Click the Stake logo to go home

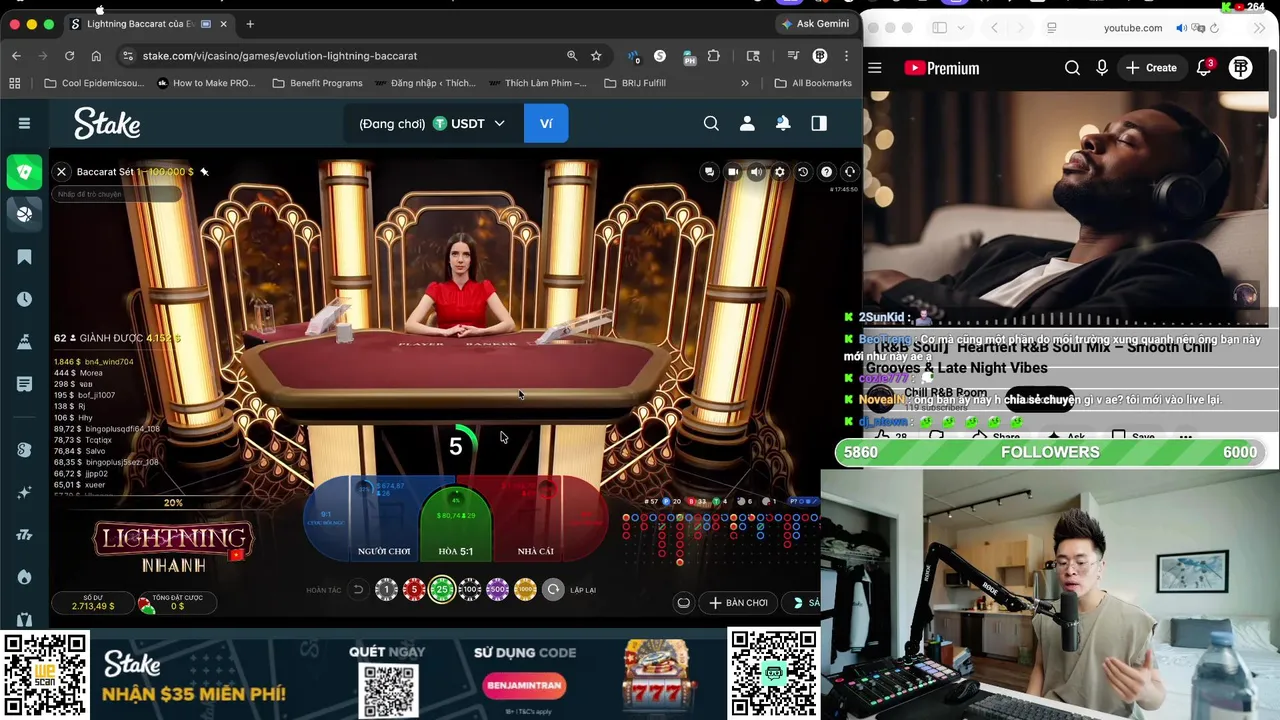pyautogui.click(x=107, y=123)
